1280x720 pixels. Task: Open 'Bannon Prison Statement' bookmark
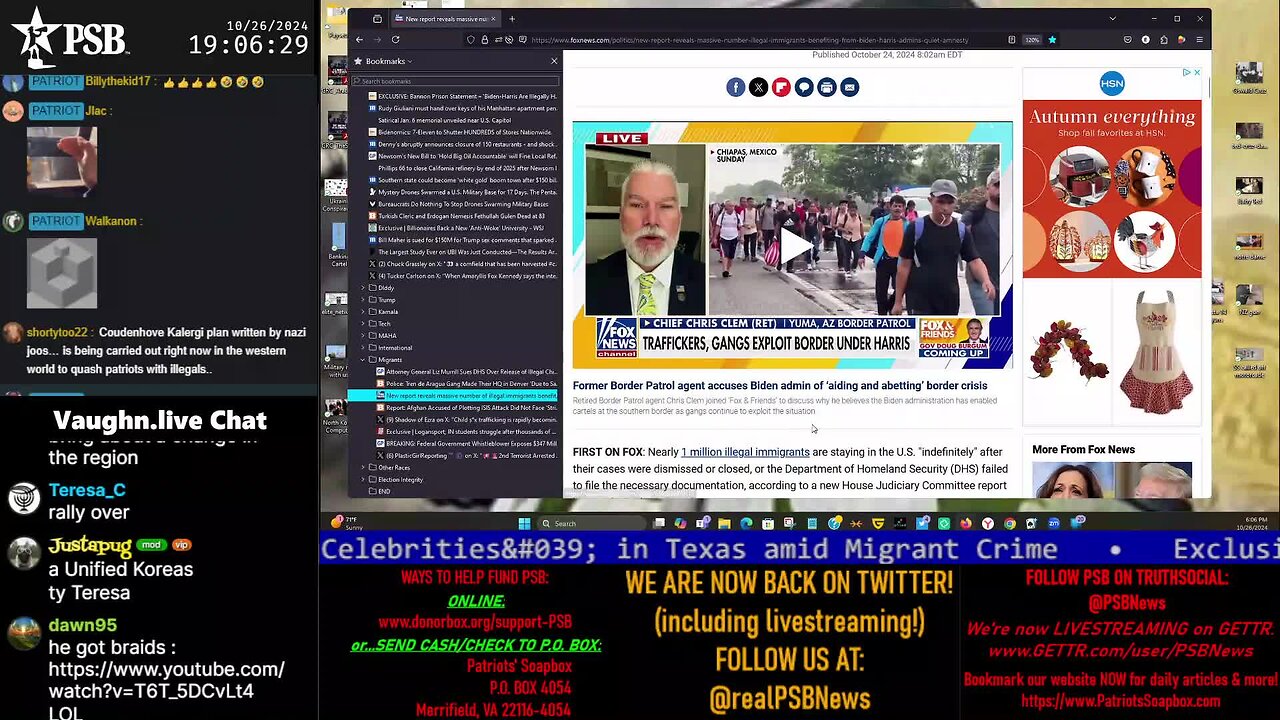[463, 96]
